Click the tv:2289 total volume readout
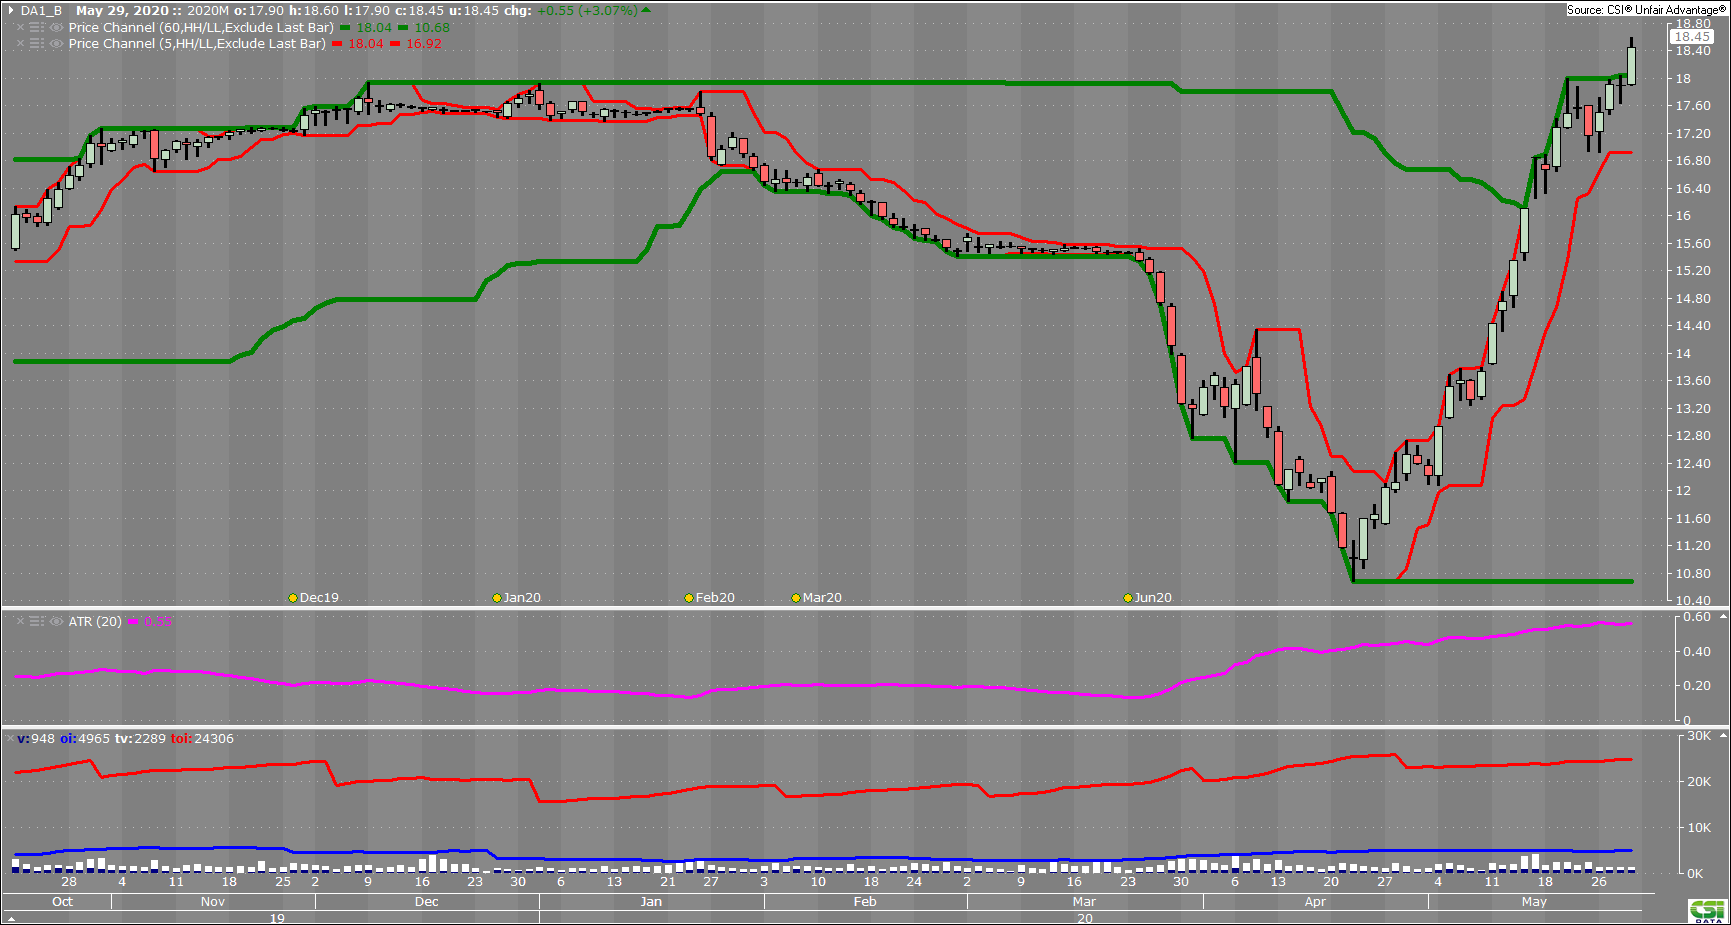The height and width of the screenshot is (925, 1731). [x=140, y=739]
